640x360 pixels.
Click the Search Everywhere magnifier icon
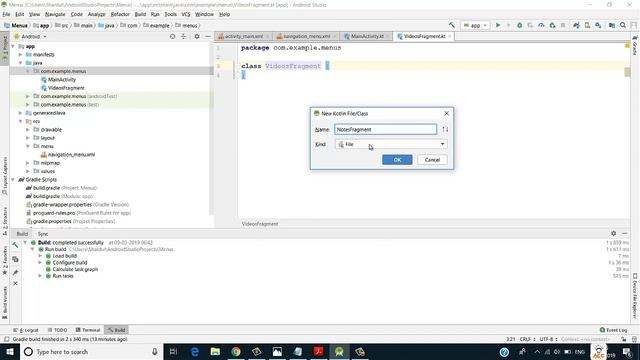coord(623,25)
